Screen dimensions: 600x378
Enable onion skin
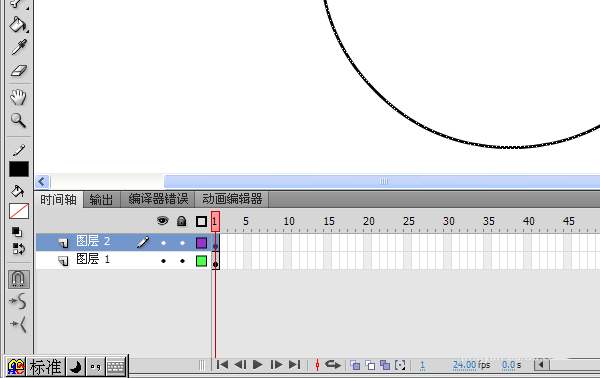click(x=355, y=365)
